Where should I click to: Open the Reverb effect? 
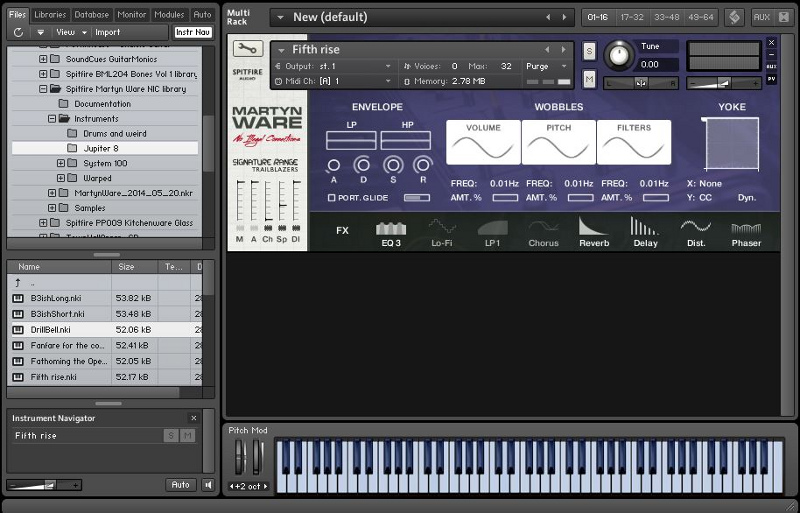594,226
